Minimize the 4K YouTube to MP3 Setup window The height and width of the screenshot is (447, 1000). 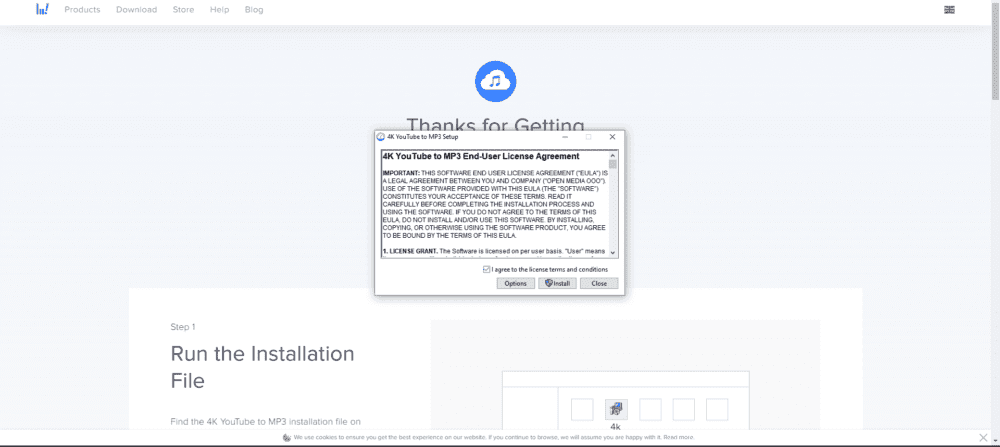click(x=566, y=137)
